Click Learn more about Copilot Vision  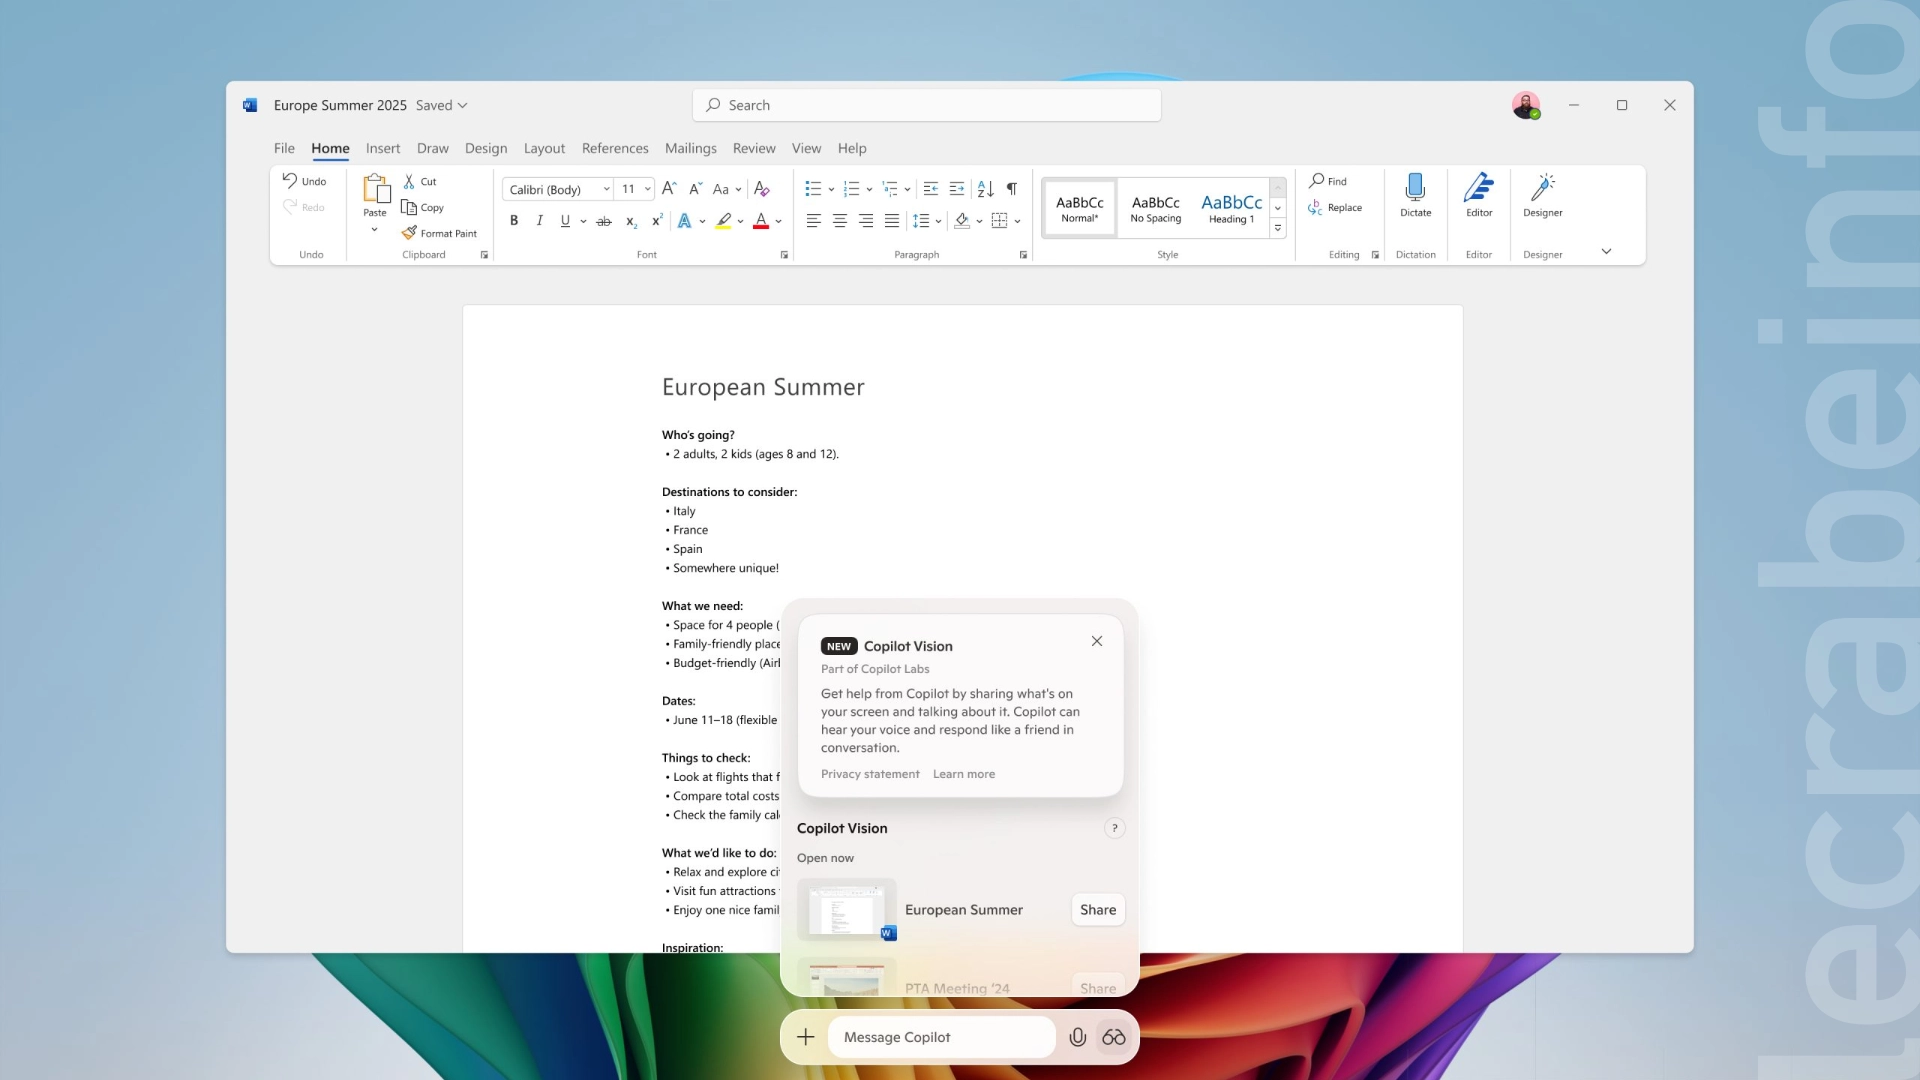point(964,774)
